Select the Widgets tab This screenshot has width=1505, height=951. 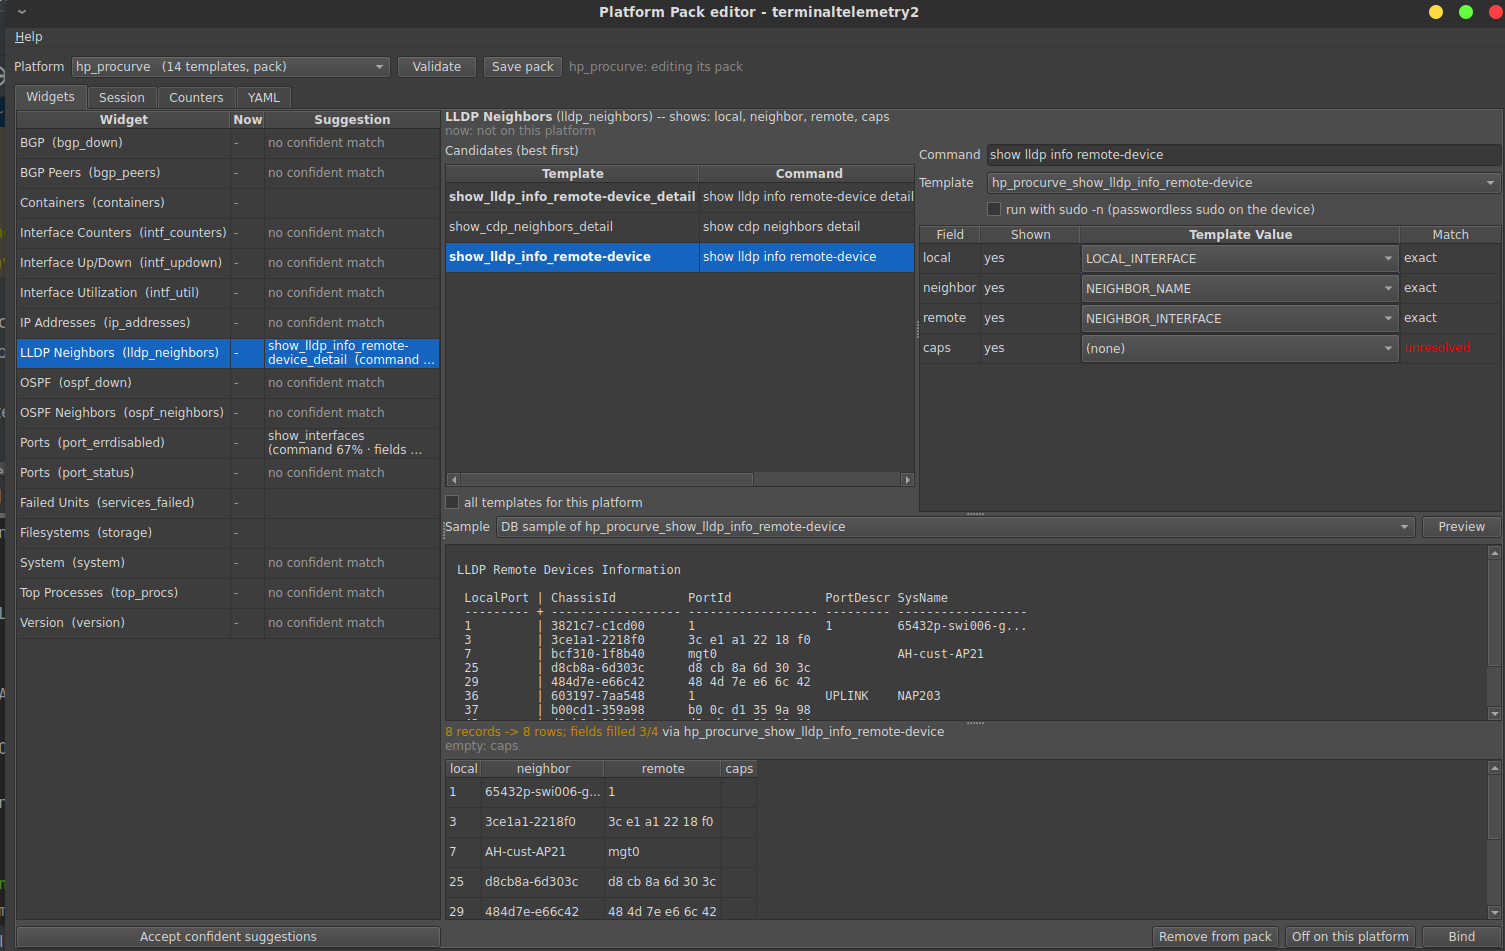coord(50,97)
